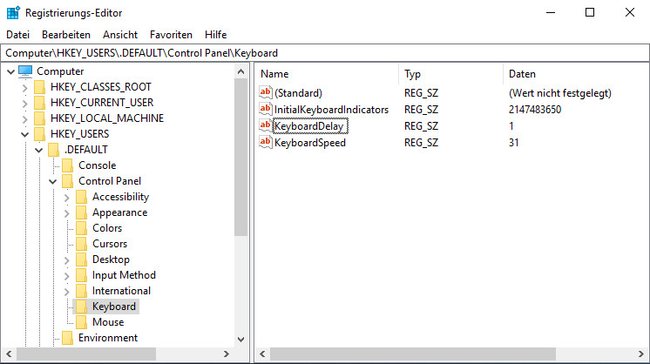Click the International folder icon
The image size is (650, 364).
click(x=81, y=291)
